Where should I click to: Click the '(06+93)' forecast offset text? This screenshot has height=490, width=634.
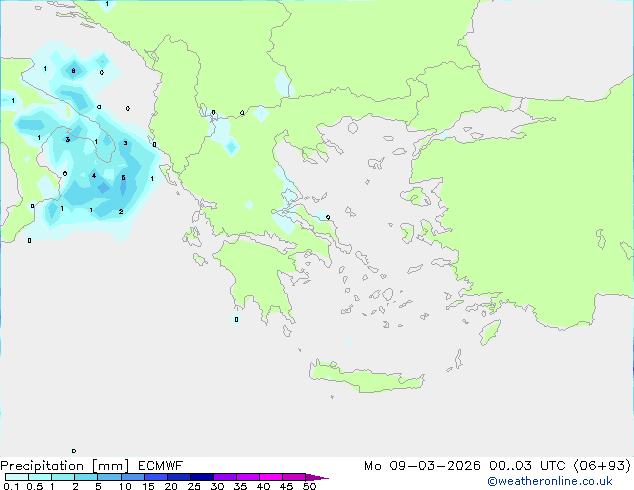[x=602, y=466]
